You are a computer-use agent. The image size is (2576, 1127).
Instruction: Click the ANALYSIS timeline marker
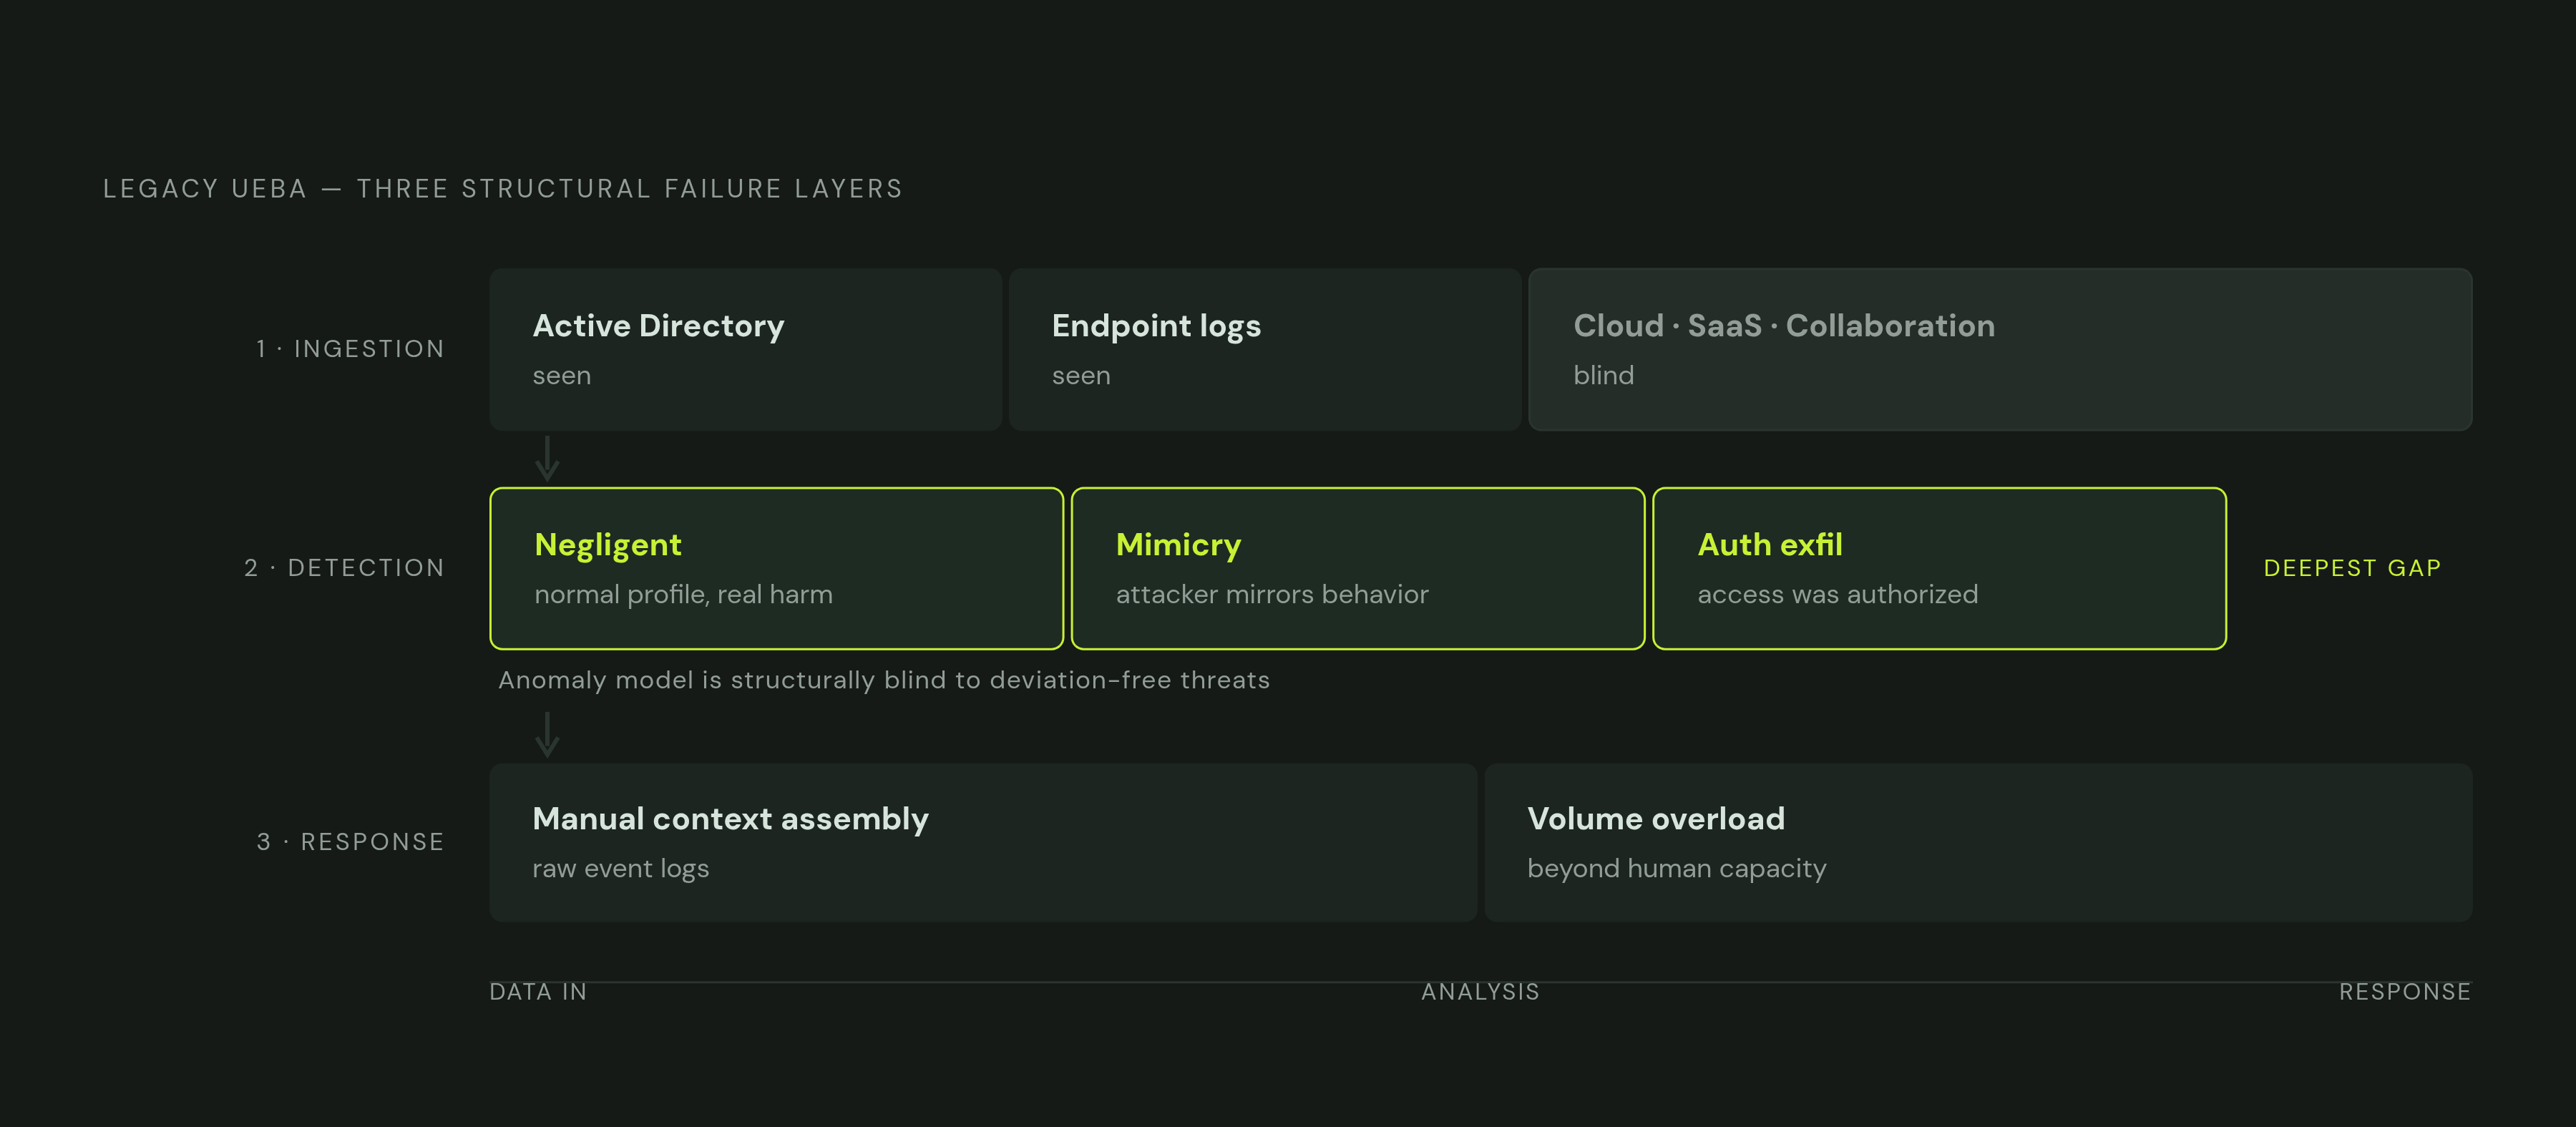pyautogui.click(x=1480, y=992)
